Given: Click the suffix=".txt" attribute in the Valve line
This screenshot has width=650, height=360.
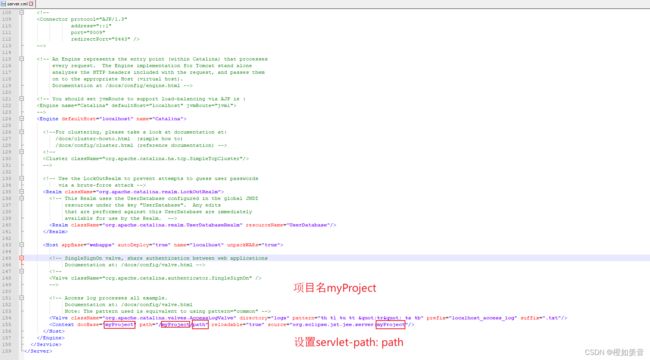Looking at the screenshot, I should pos(539,318).
